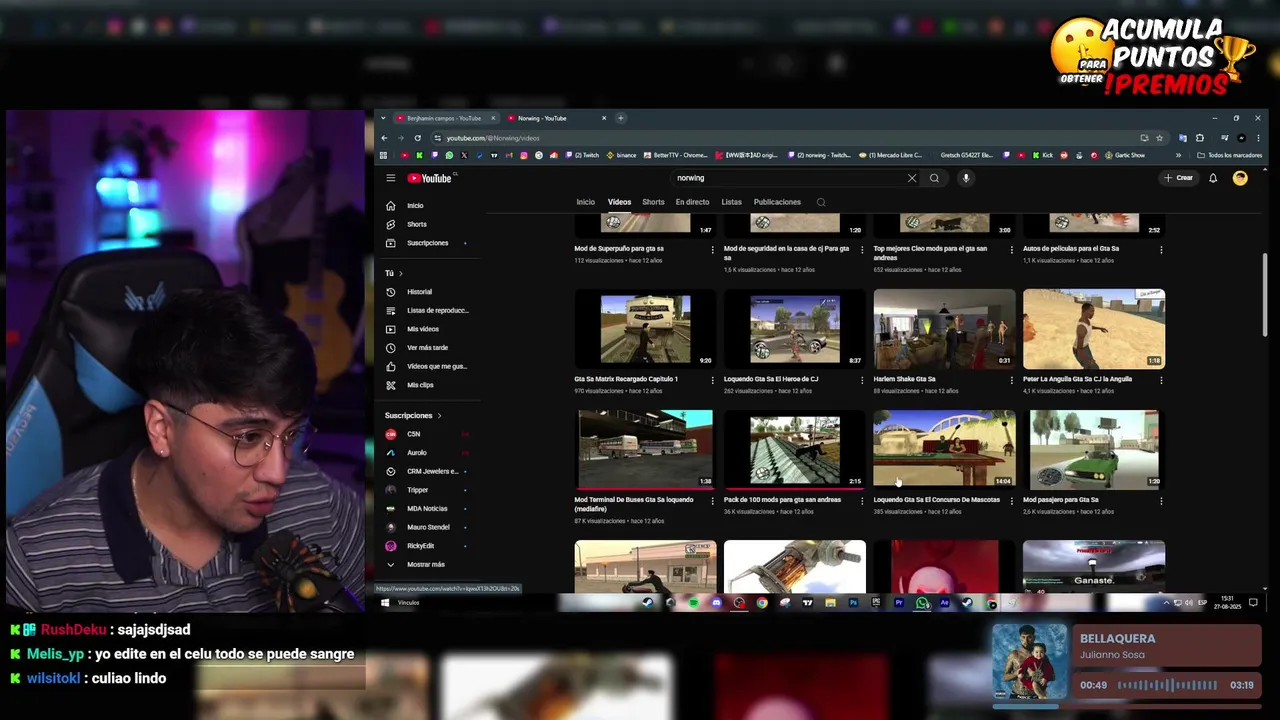Screen dimensions: 1280x720
Task: Open Spotify from the Windows taskbar
Action: 693,603
